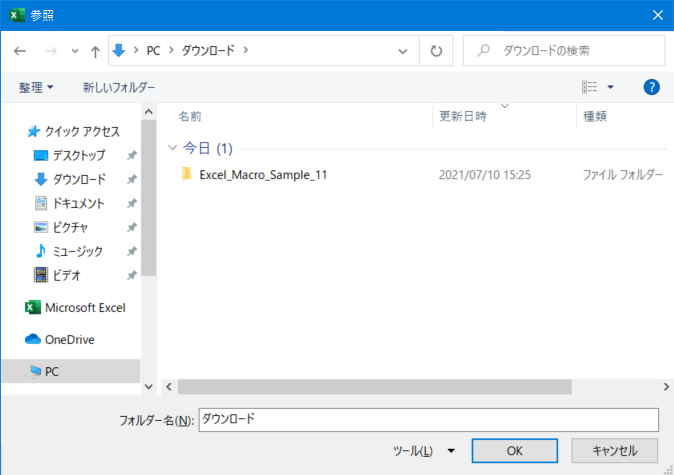Open ピクチャ in the navigation pane
Viewport: 674px width, 475px height.
(61, 227)
